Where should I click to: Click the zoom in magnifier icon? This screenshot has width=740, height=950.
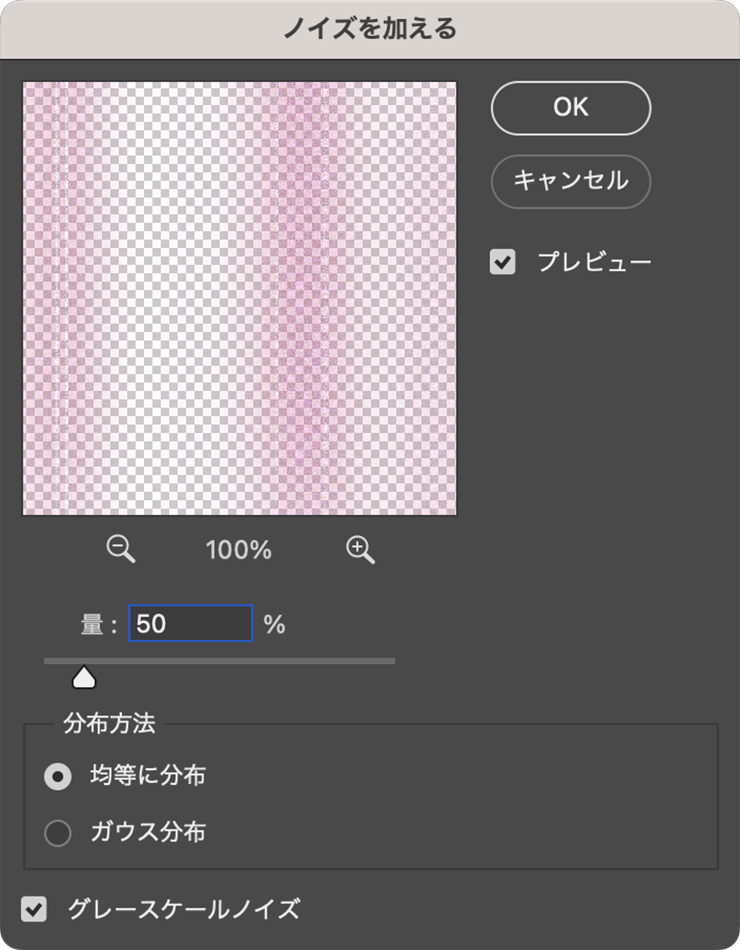360,548
